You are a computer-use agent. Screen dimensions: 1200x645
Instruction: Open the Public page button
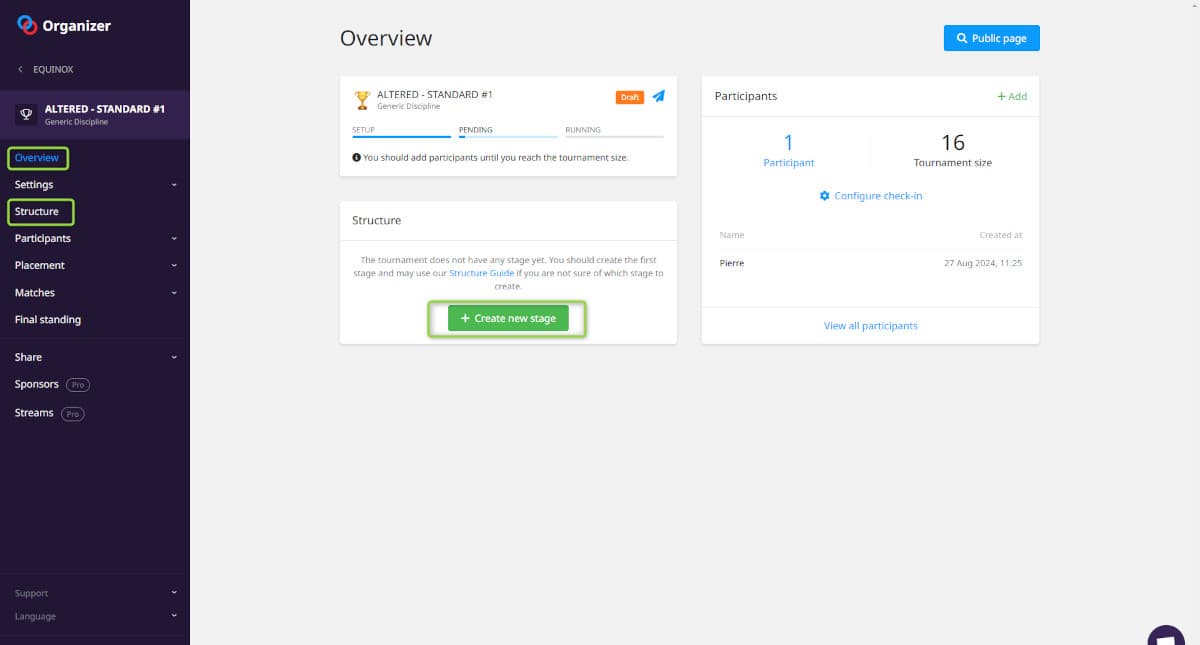pos(991,38)
